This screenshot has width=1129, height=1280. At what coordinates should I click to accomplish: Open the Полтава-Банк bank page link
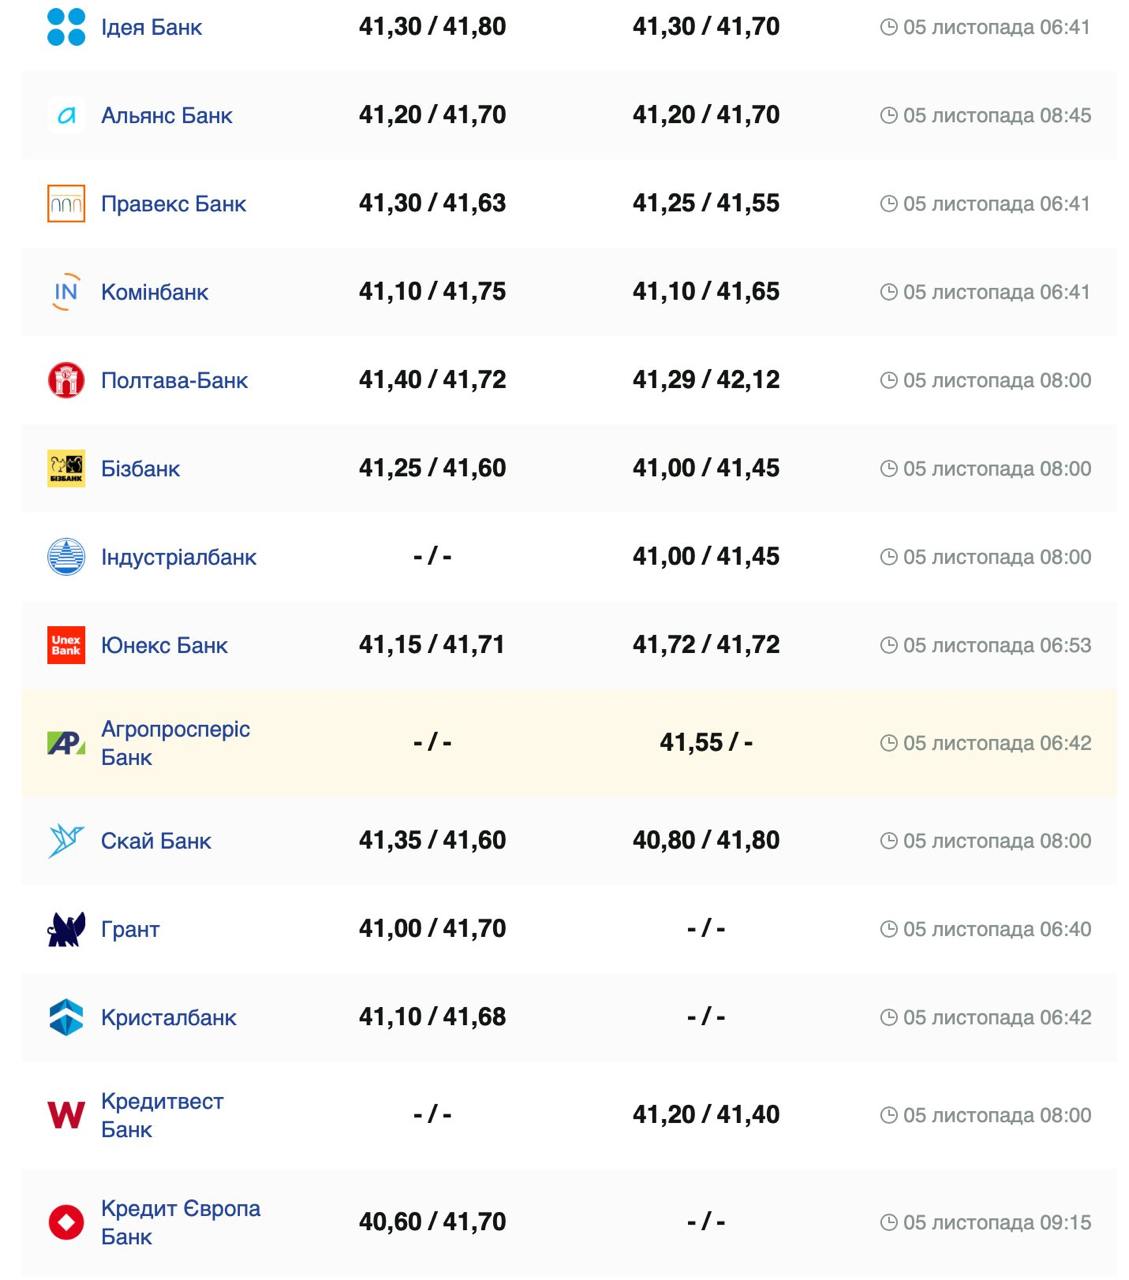[174, 380]
